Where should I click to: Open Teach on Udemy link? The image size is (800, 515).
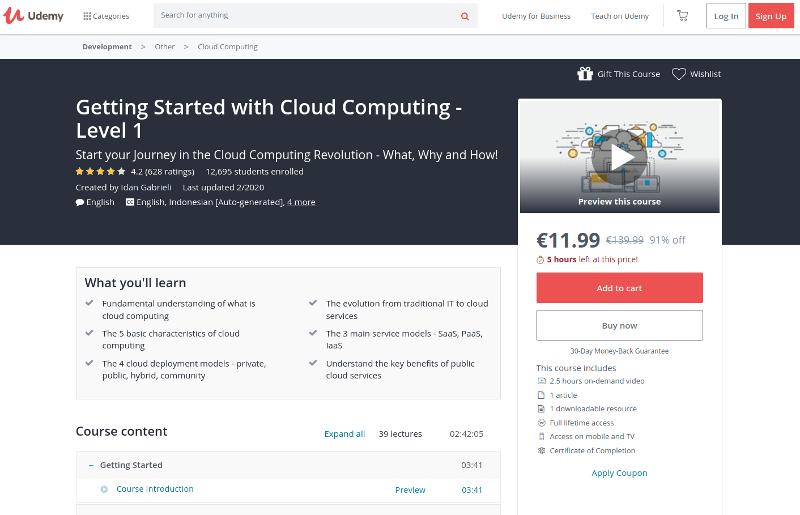pyautogui.click(x=620, y=16)
